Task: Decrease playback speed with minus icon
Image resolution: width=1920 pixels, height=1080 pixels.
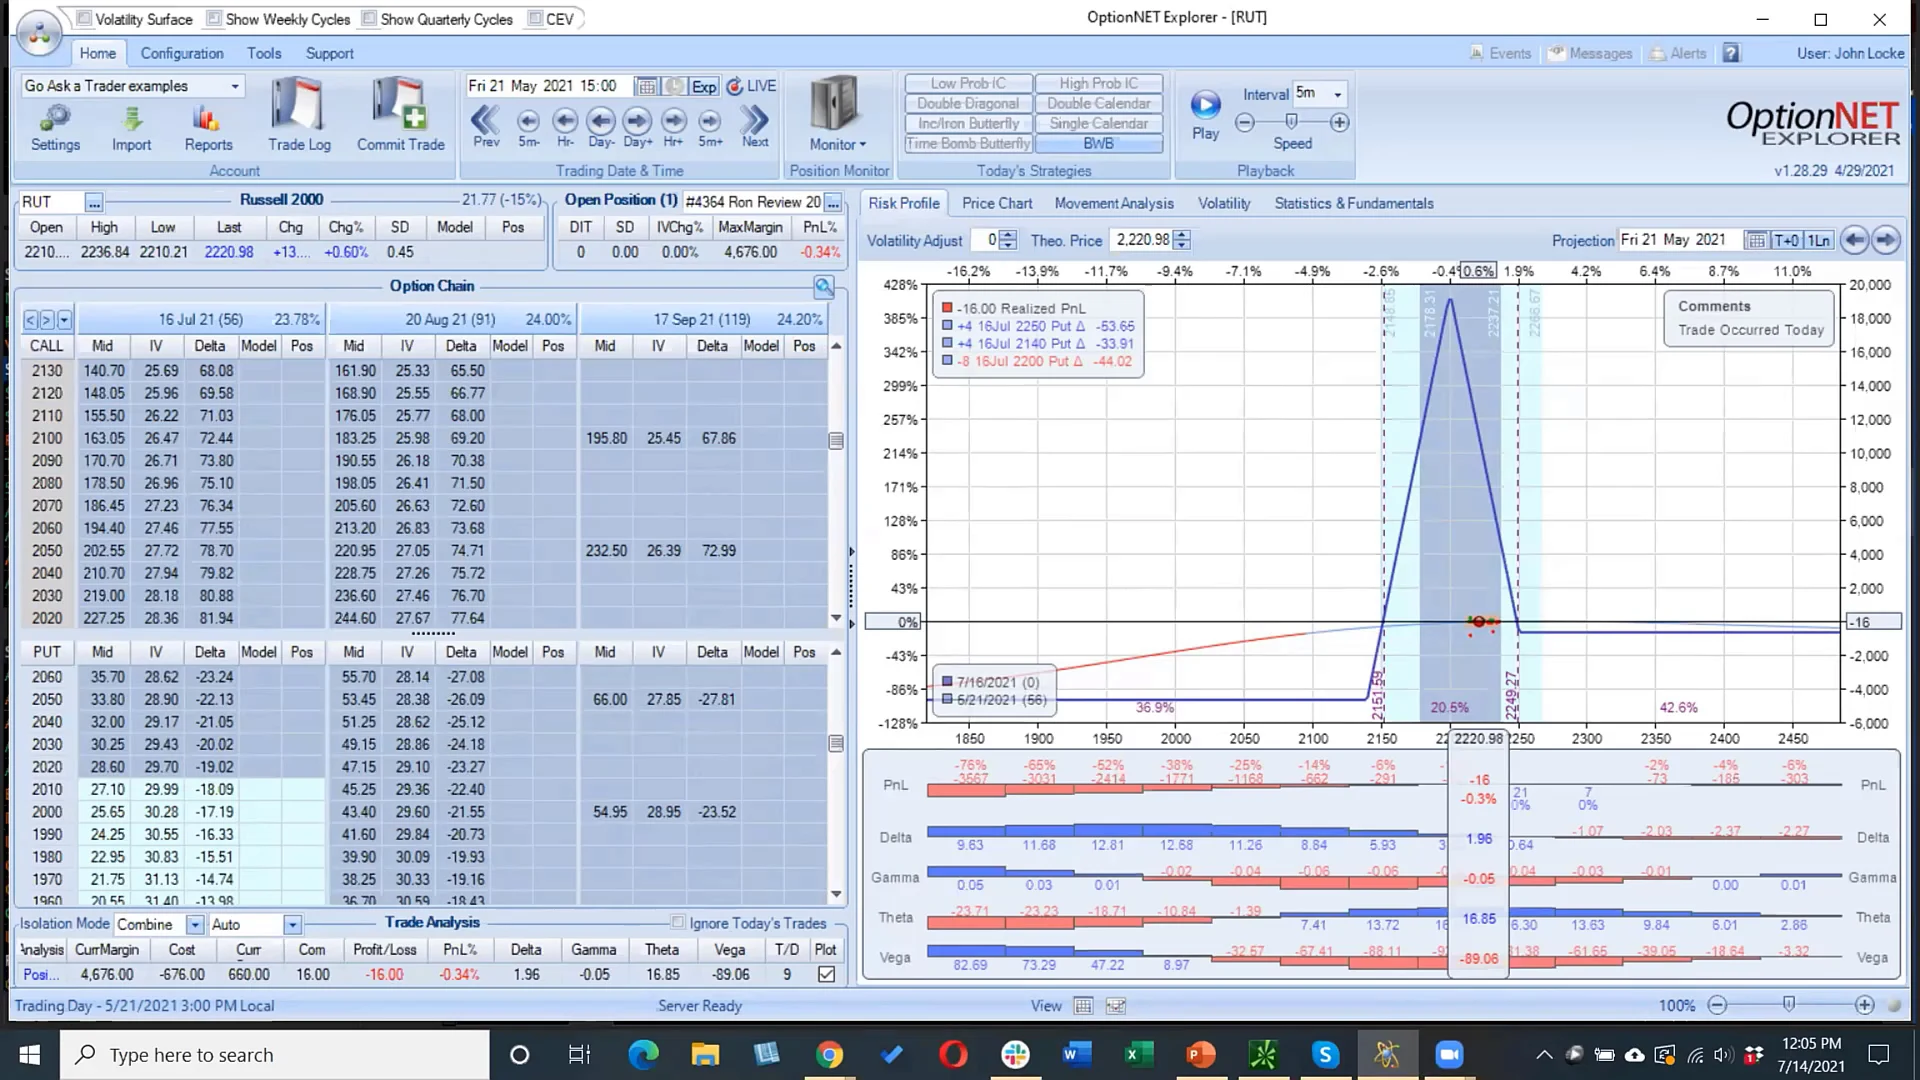Action: coord(1245,122)
